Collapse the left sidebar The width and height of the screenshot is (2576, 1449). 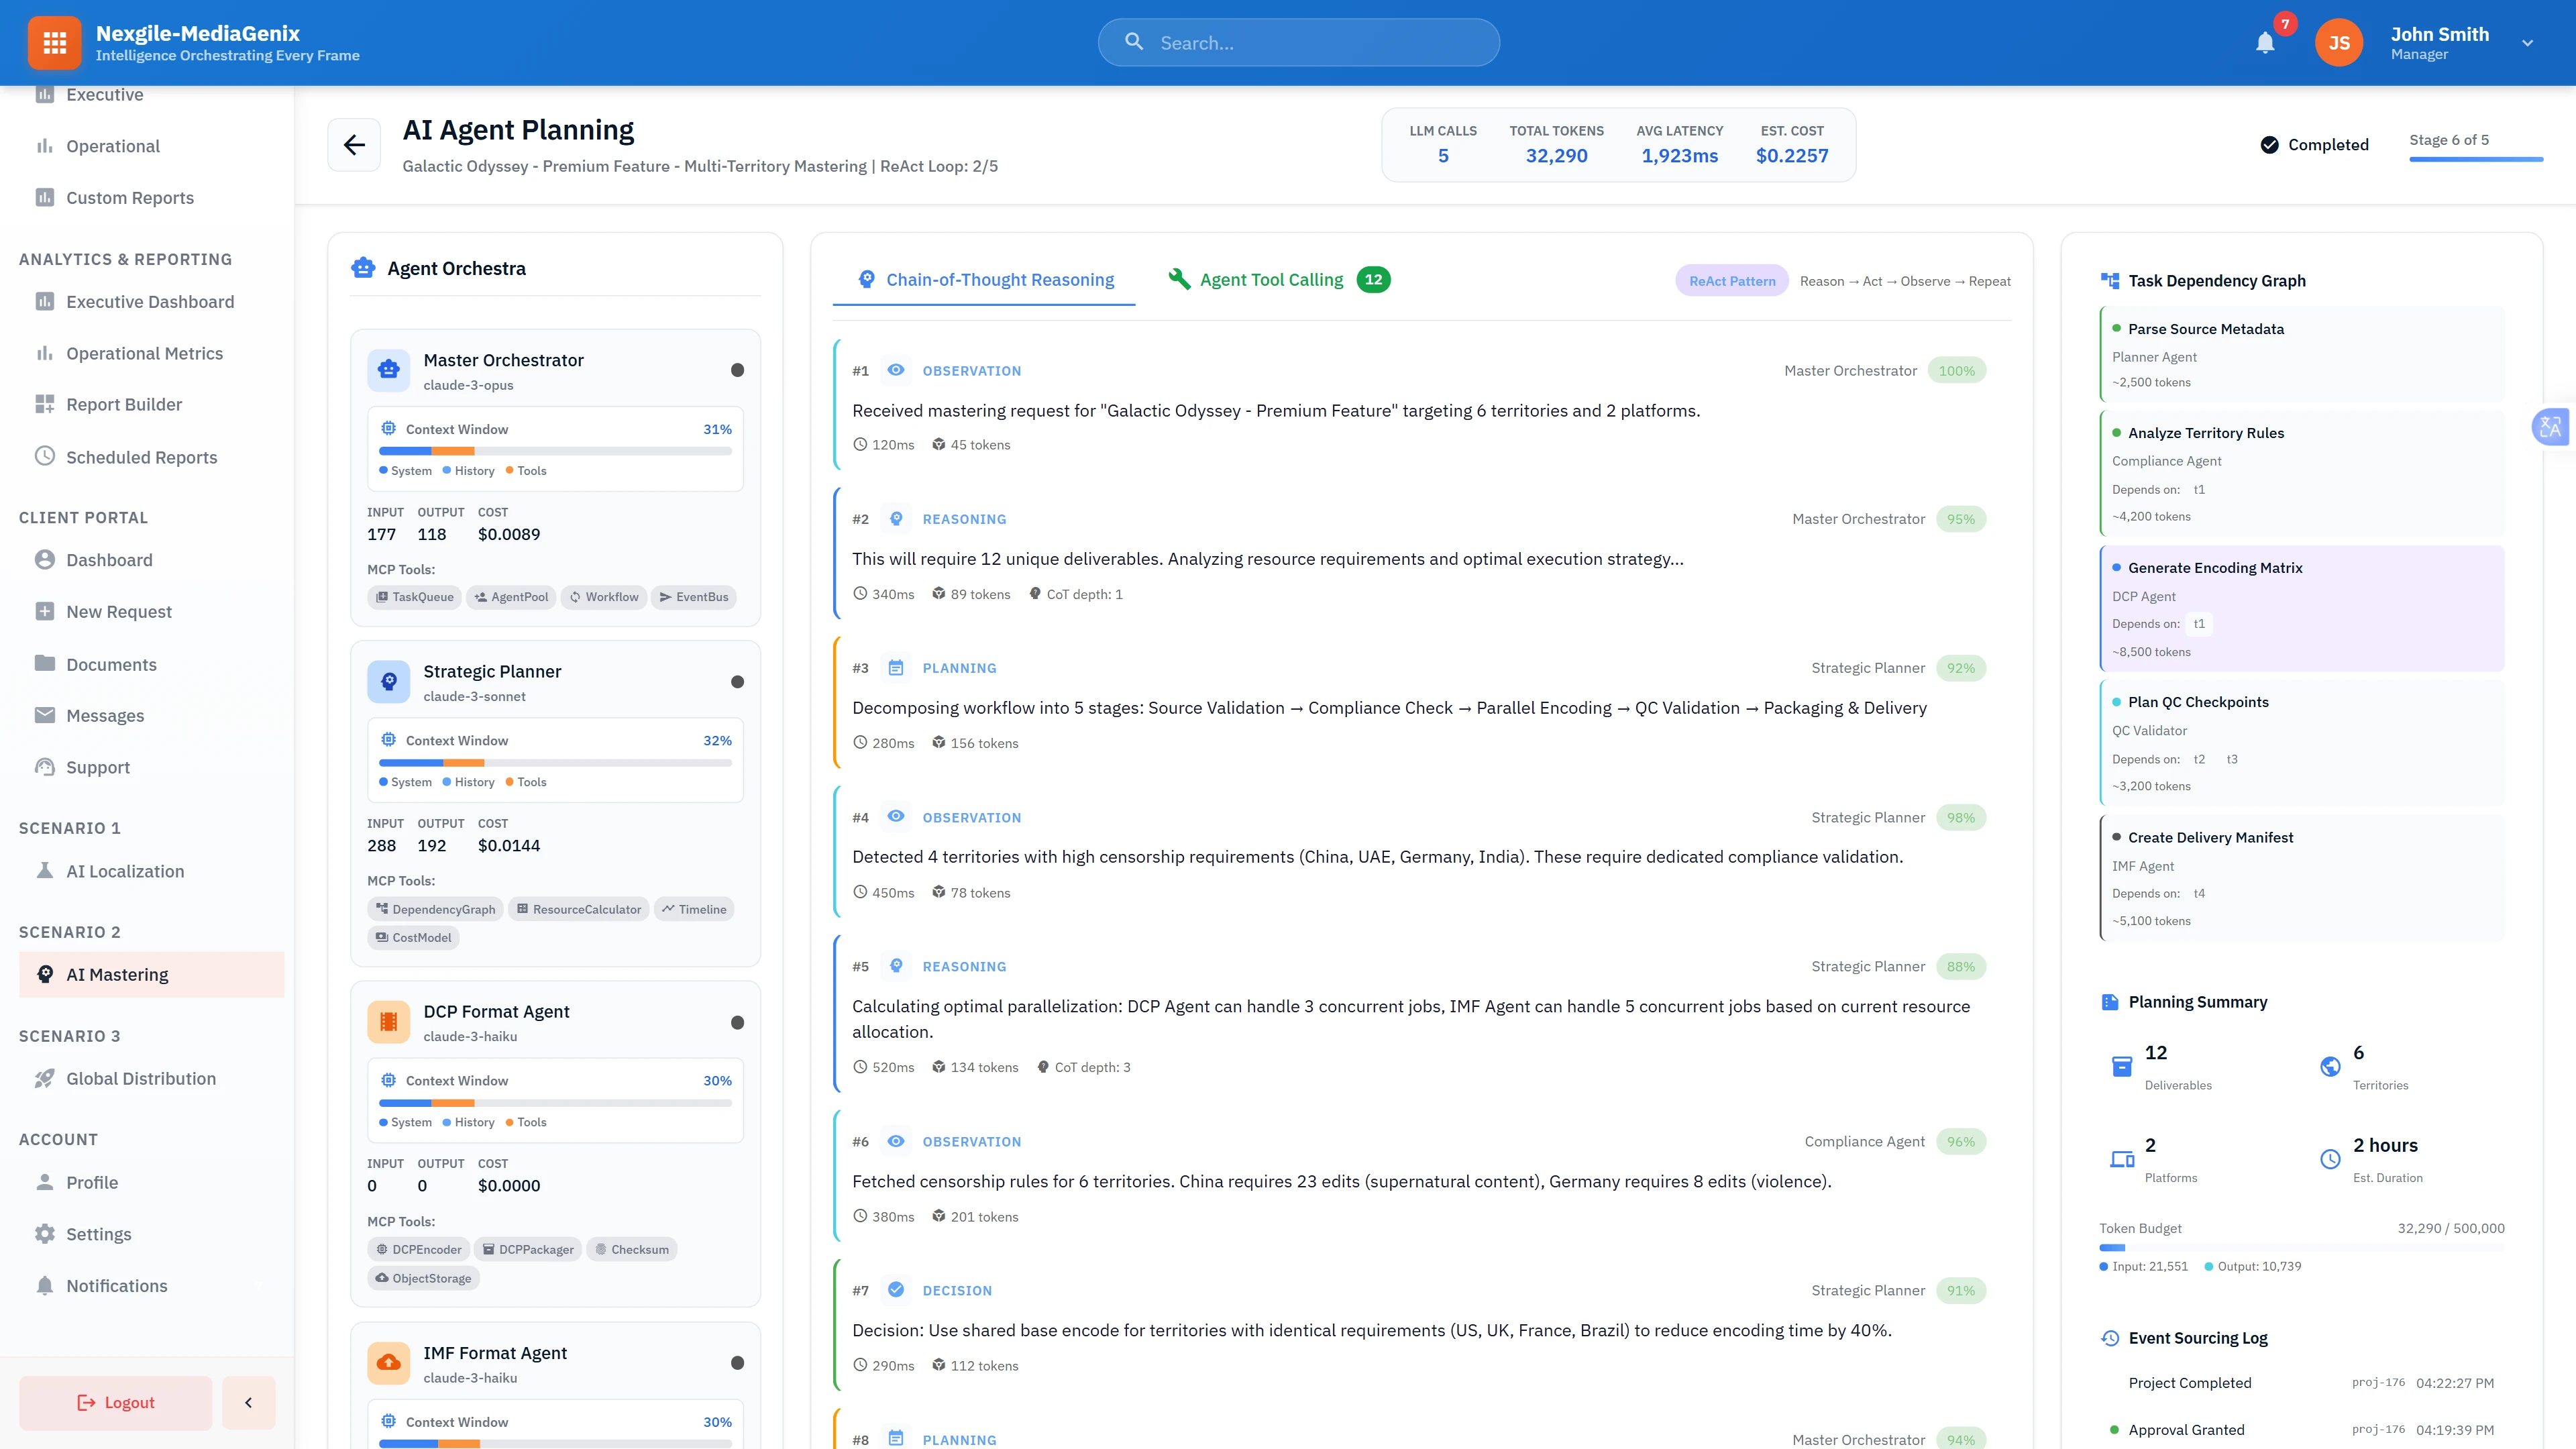tap(248, 1402)
